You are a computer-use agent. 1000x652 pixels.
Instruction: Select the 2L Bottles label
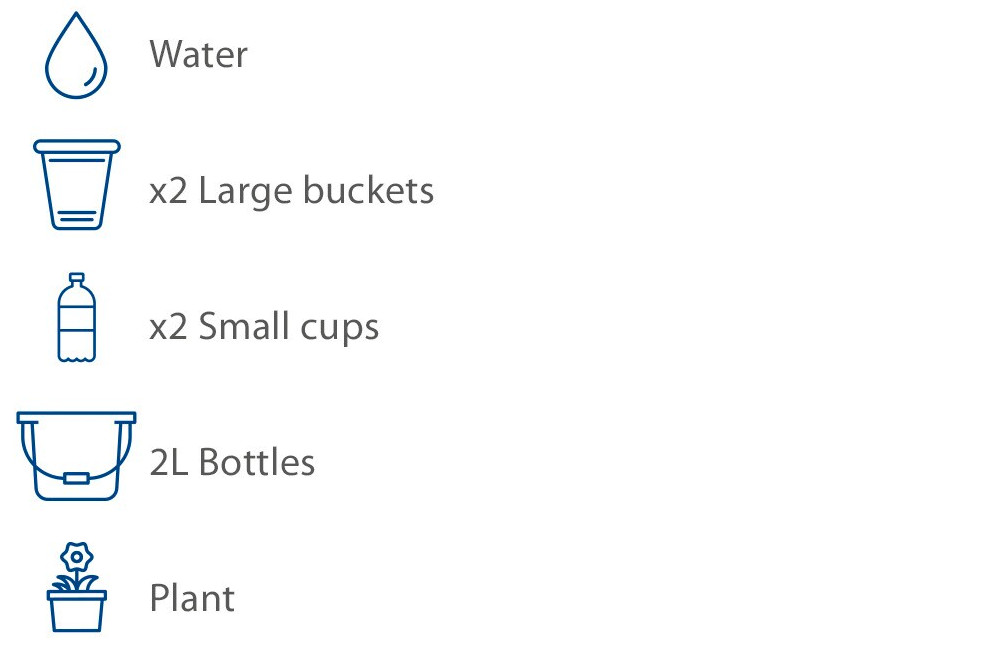(232, 462)
